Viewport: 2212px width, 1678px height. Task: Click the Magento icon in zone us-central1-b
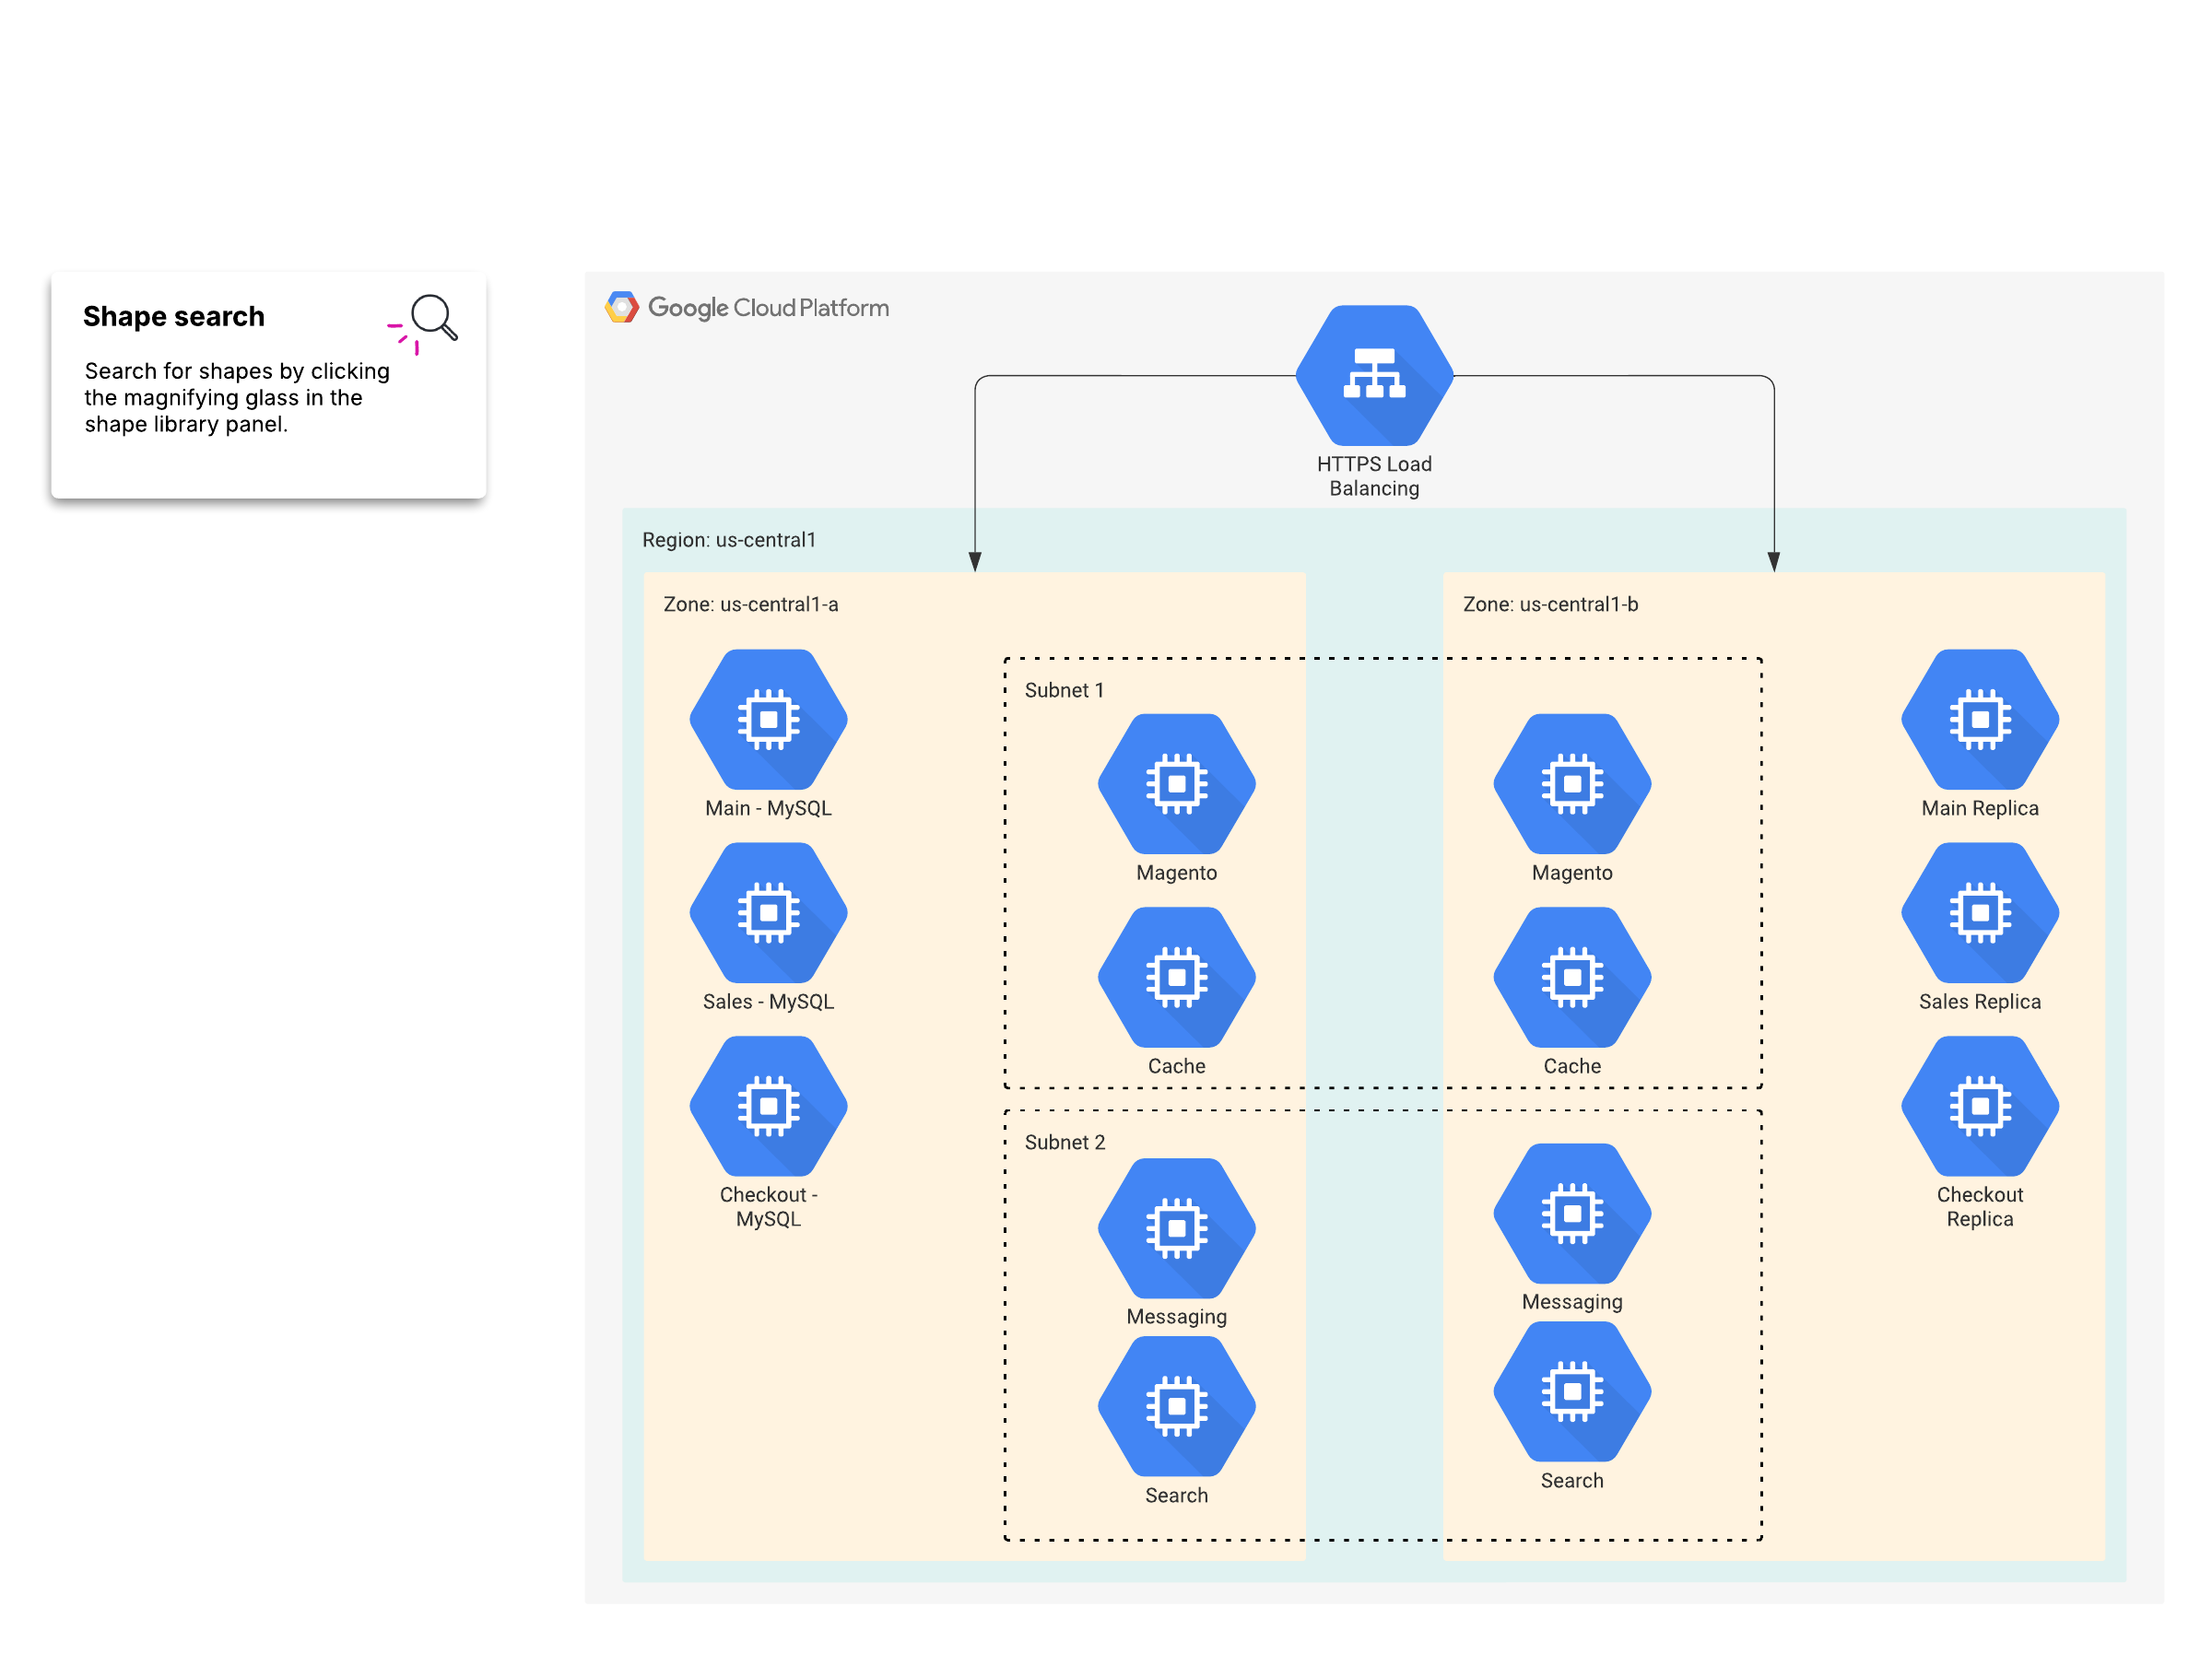pos(1572,783)
